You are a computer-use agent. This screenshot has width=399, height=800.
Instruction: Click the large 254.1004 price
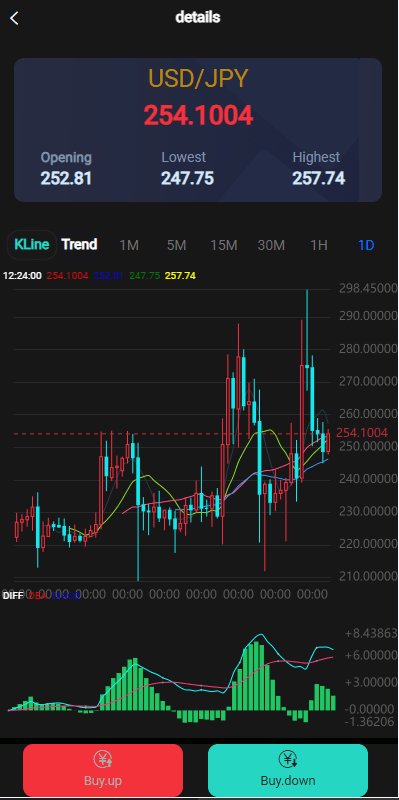pyautogui.click(x=198, y=115)
